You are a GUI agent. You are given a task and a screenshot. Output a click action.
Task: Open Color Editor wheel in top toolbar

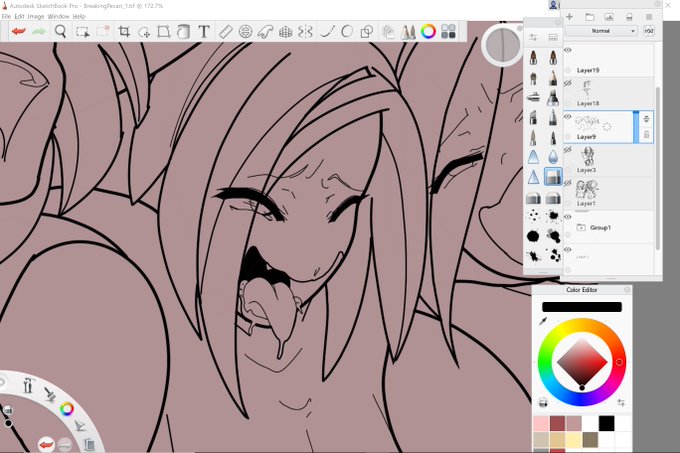(428, 31)
